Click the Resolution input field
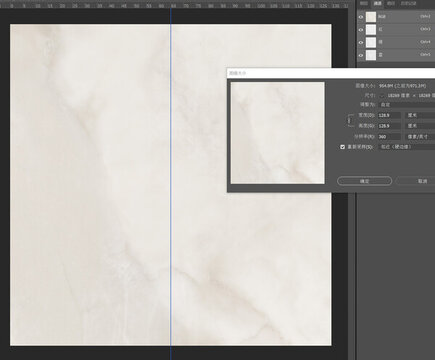 [389, 137]
